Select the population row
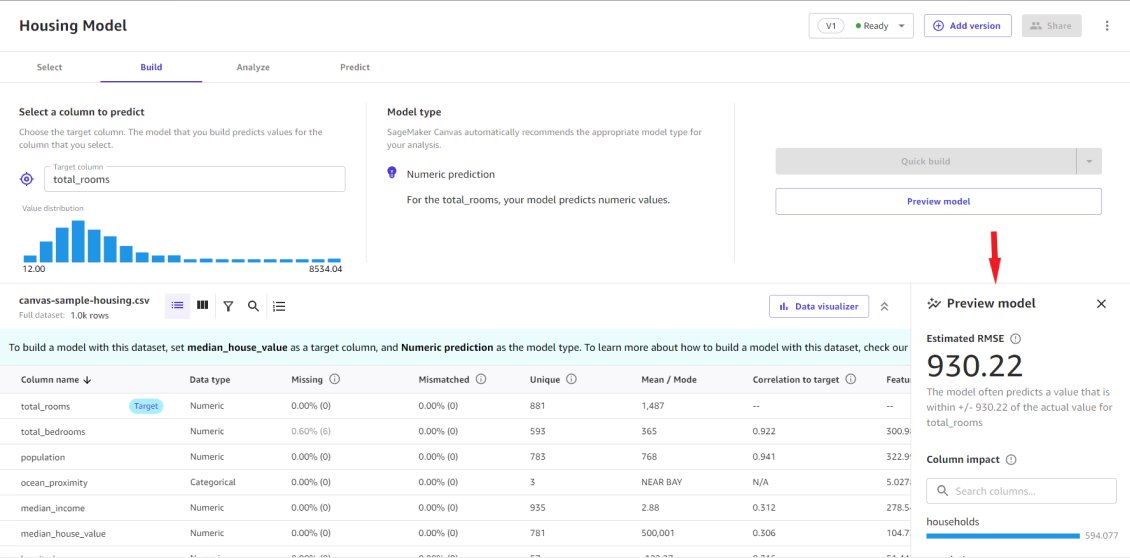Viewport: 1130px width, 558px height. point(455,457)
